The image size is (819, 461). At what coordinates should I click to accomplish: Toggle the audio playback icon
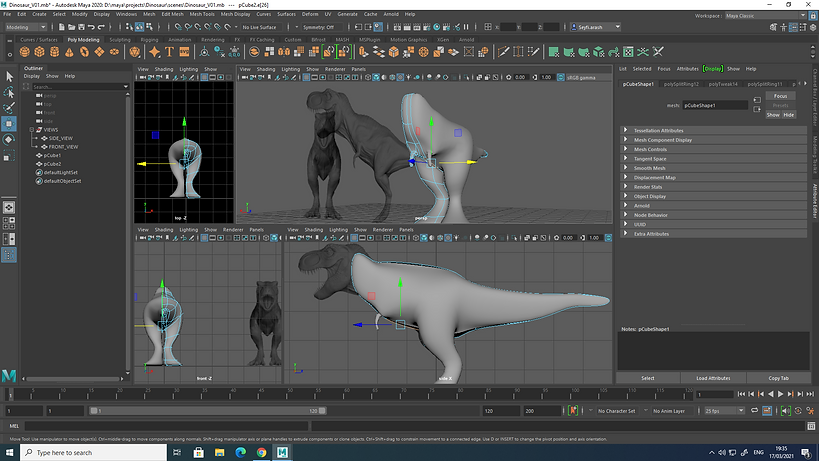pos(786,411)
